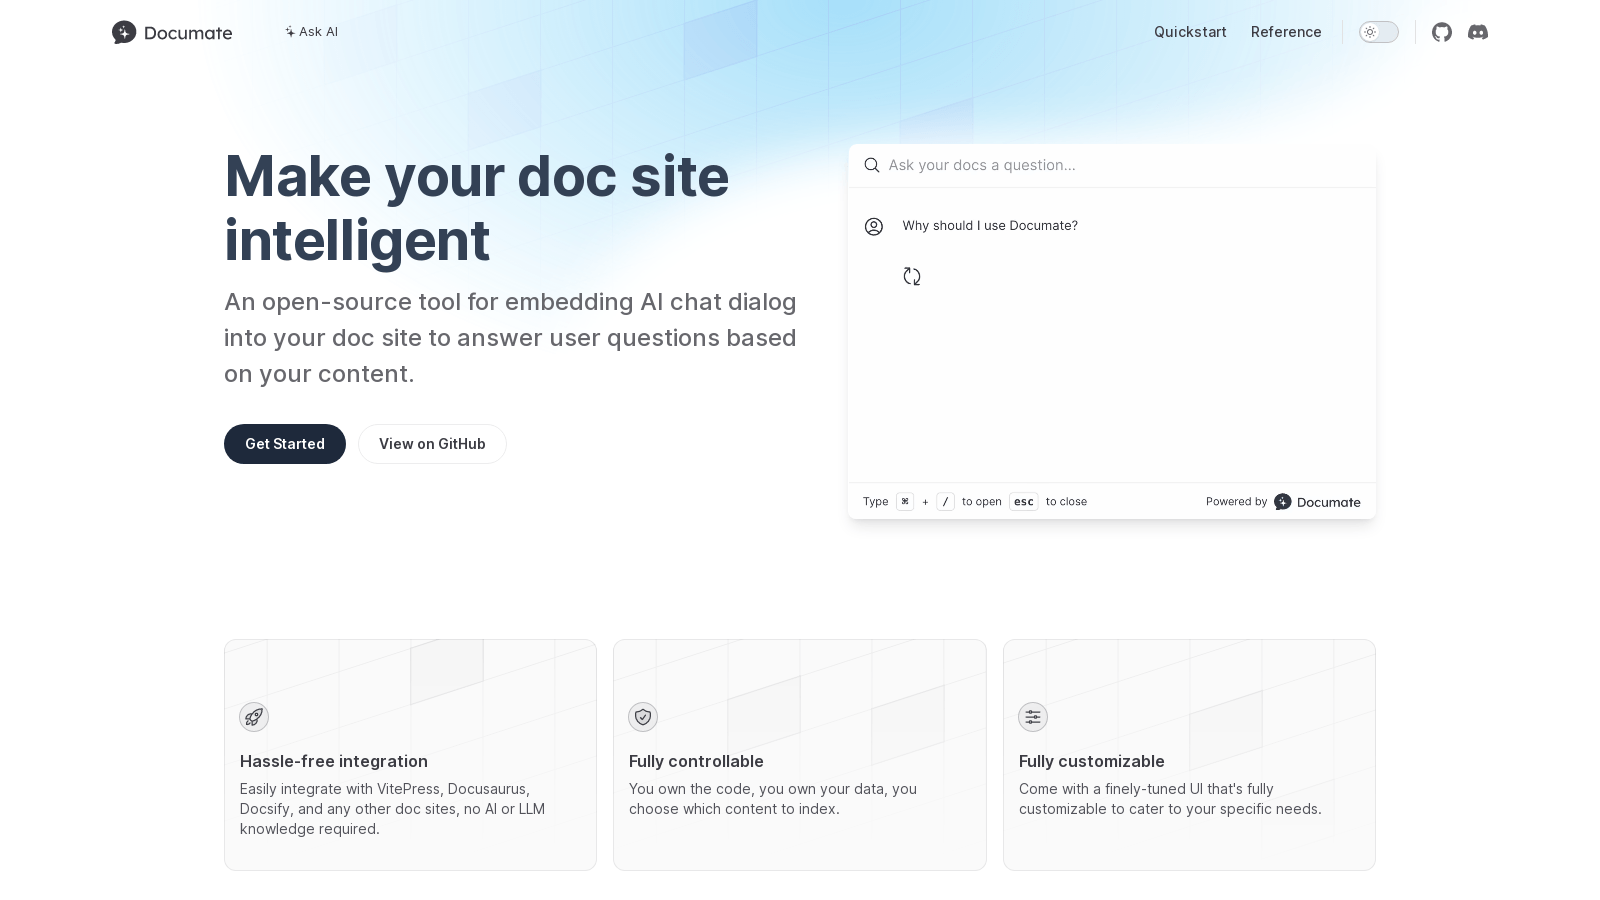Click the slash key hint badge

pyautogui.click(x=945, y=502)
